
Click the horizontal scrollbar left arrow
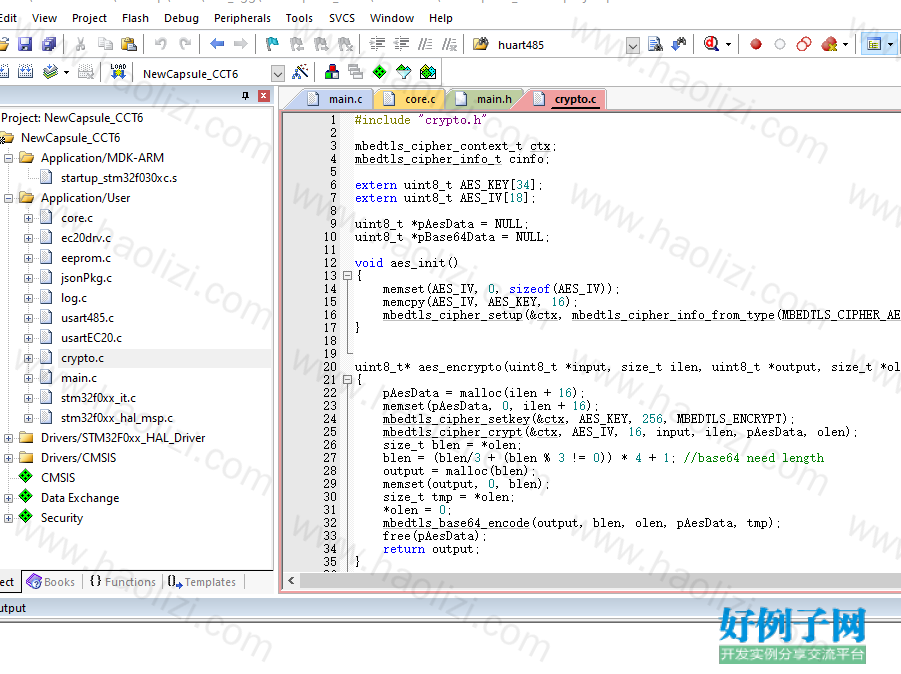[291, 580]
